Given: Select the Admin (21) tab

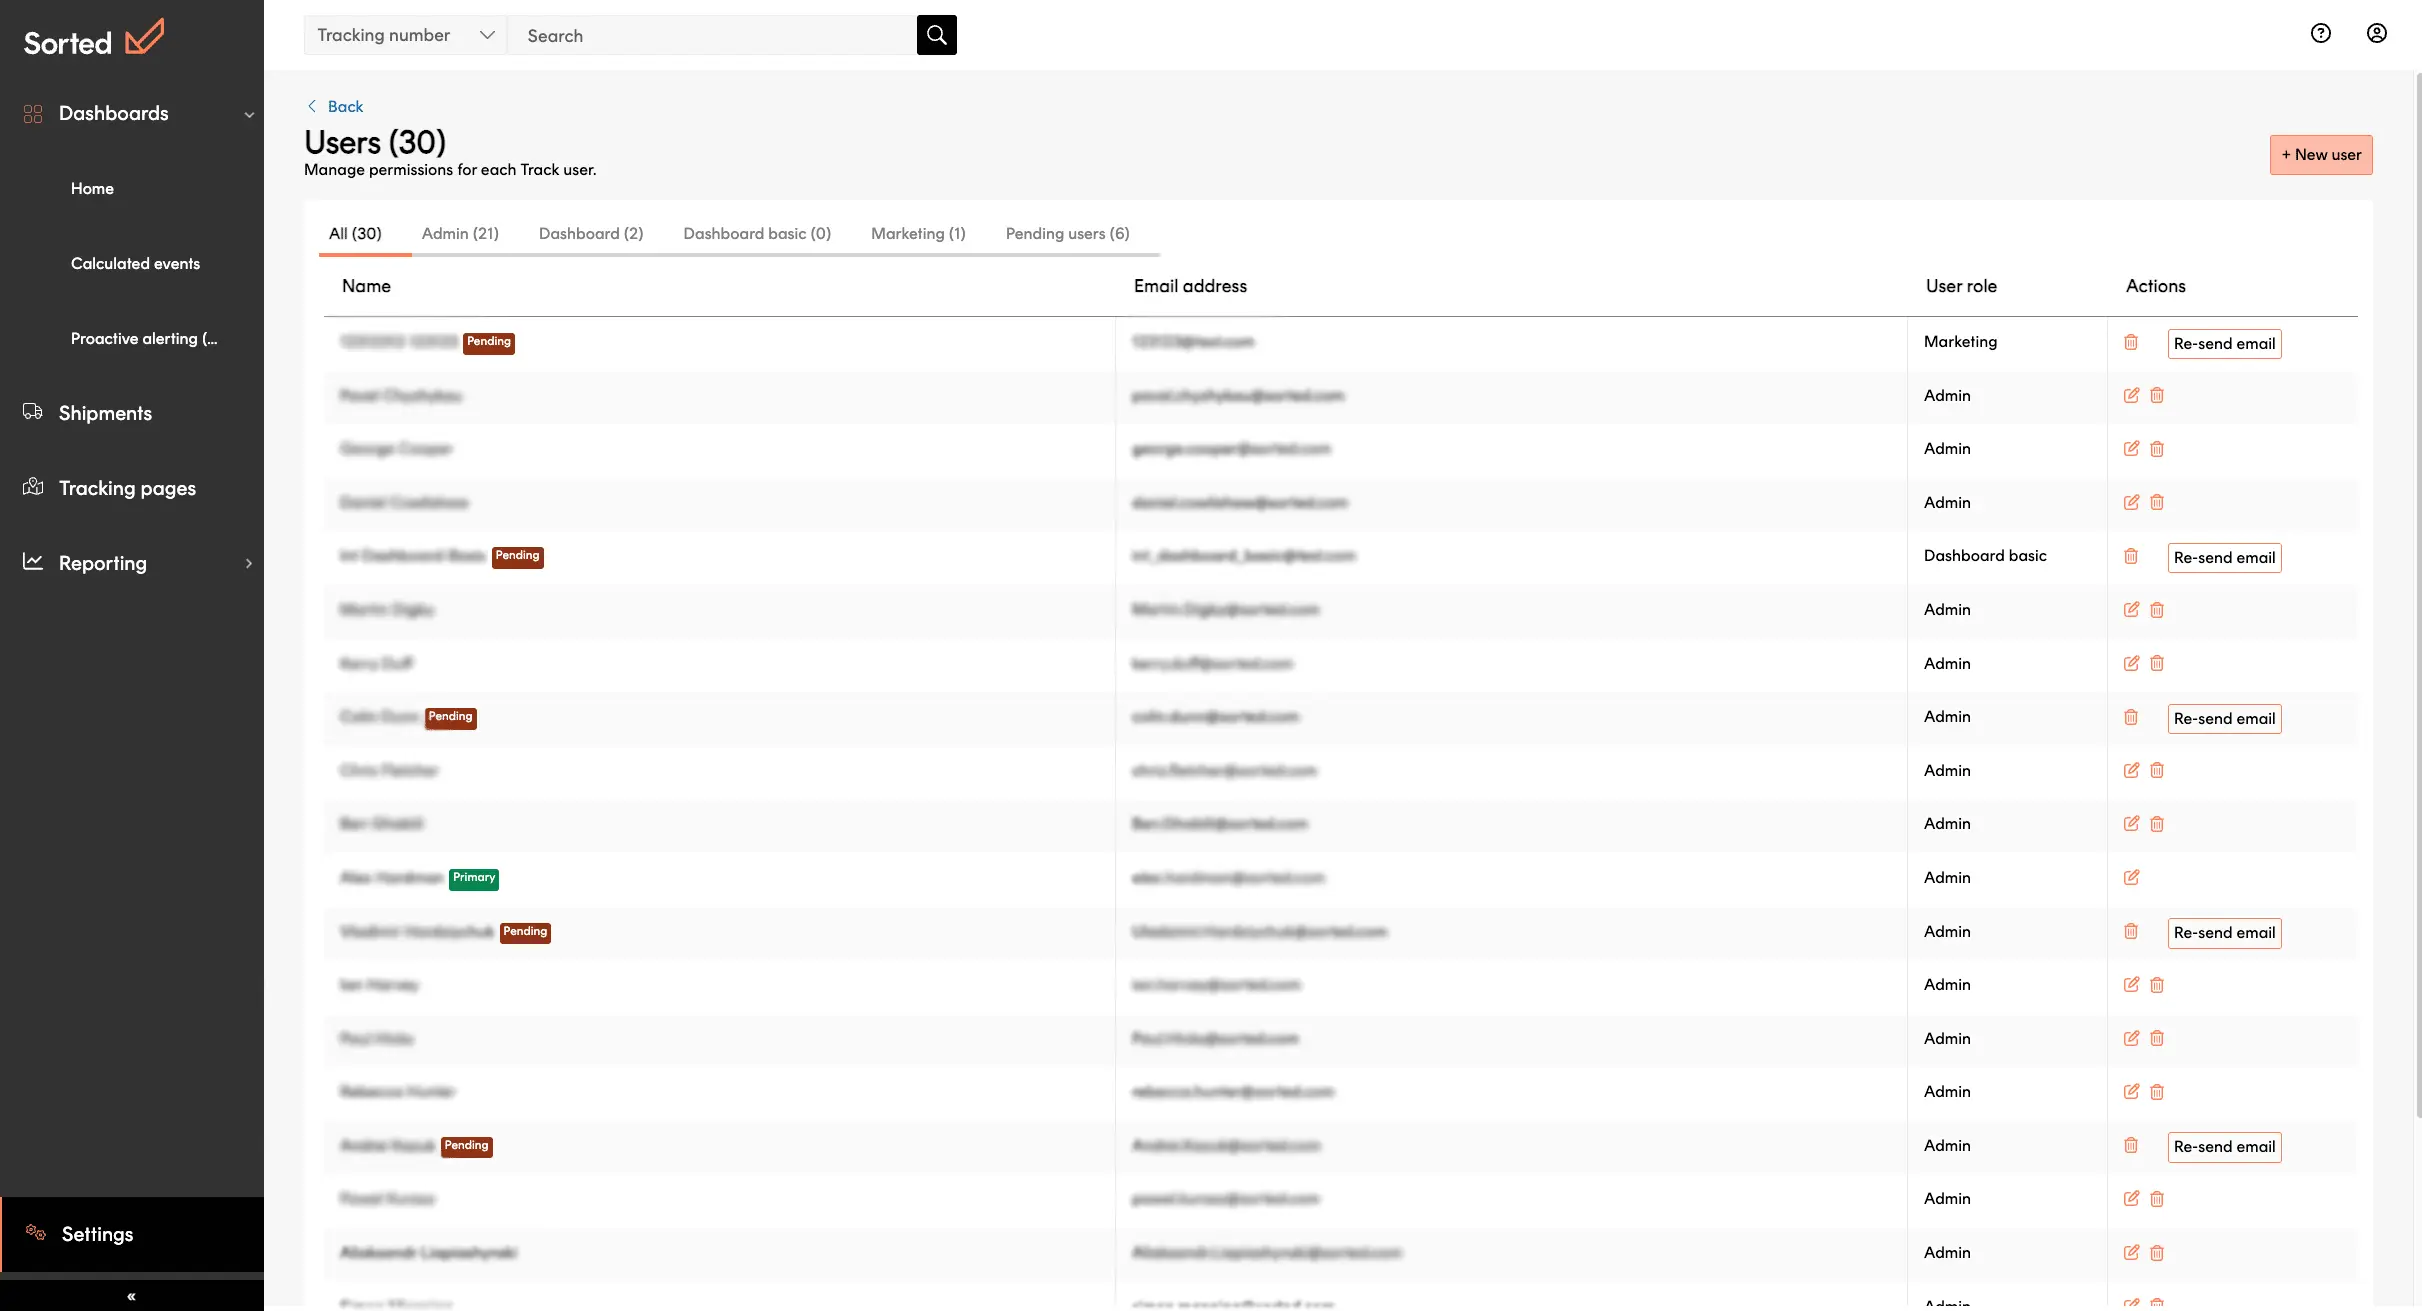Looking at the screenshot, I should pyautogui.click(x=458, y=234).
